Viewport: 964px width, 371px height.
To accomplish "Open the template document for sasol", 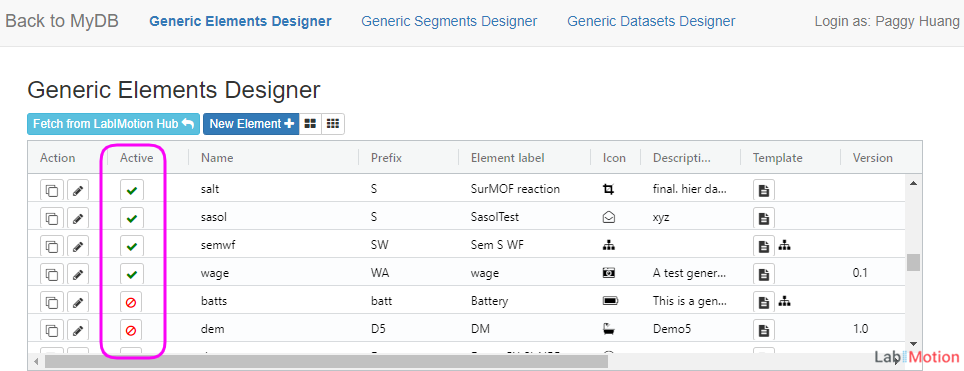I will coord(764,218).
